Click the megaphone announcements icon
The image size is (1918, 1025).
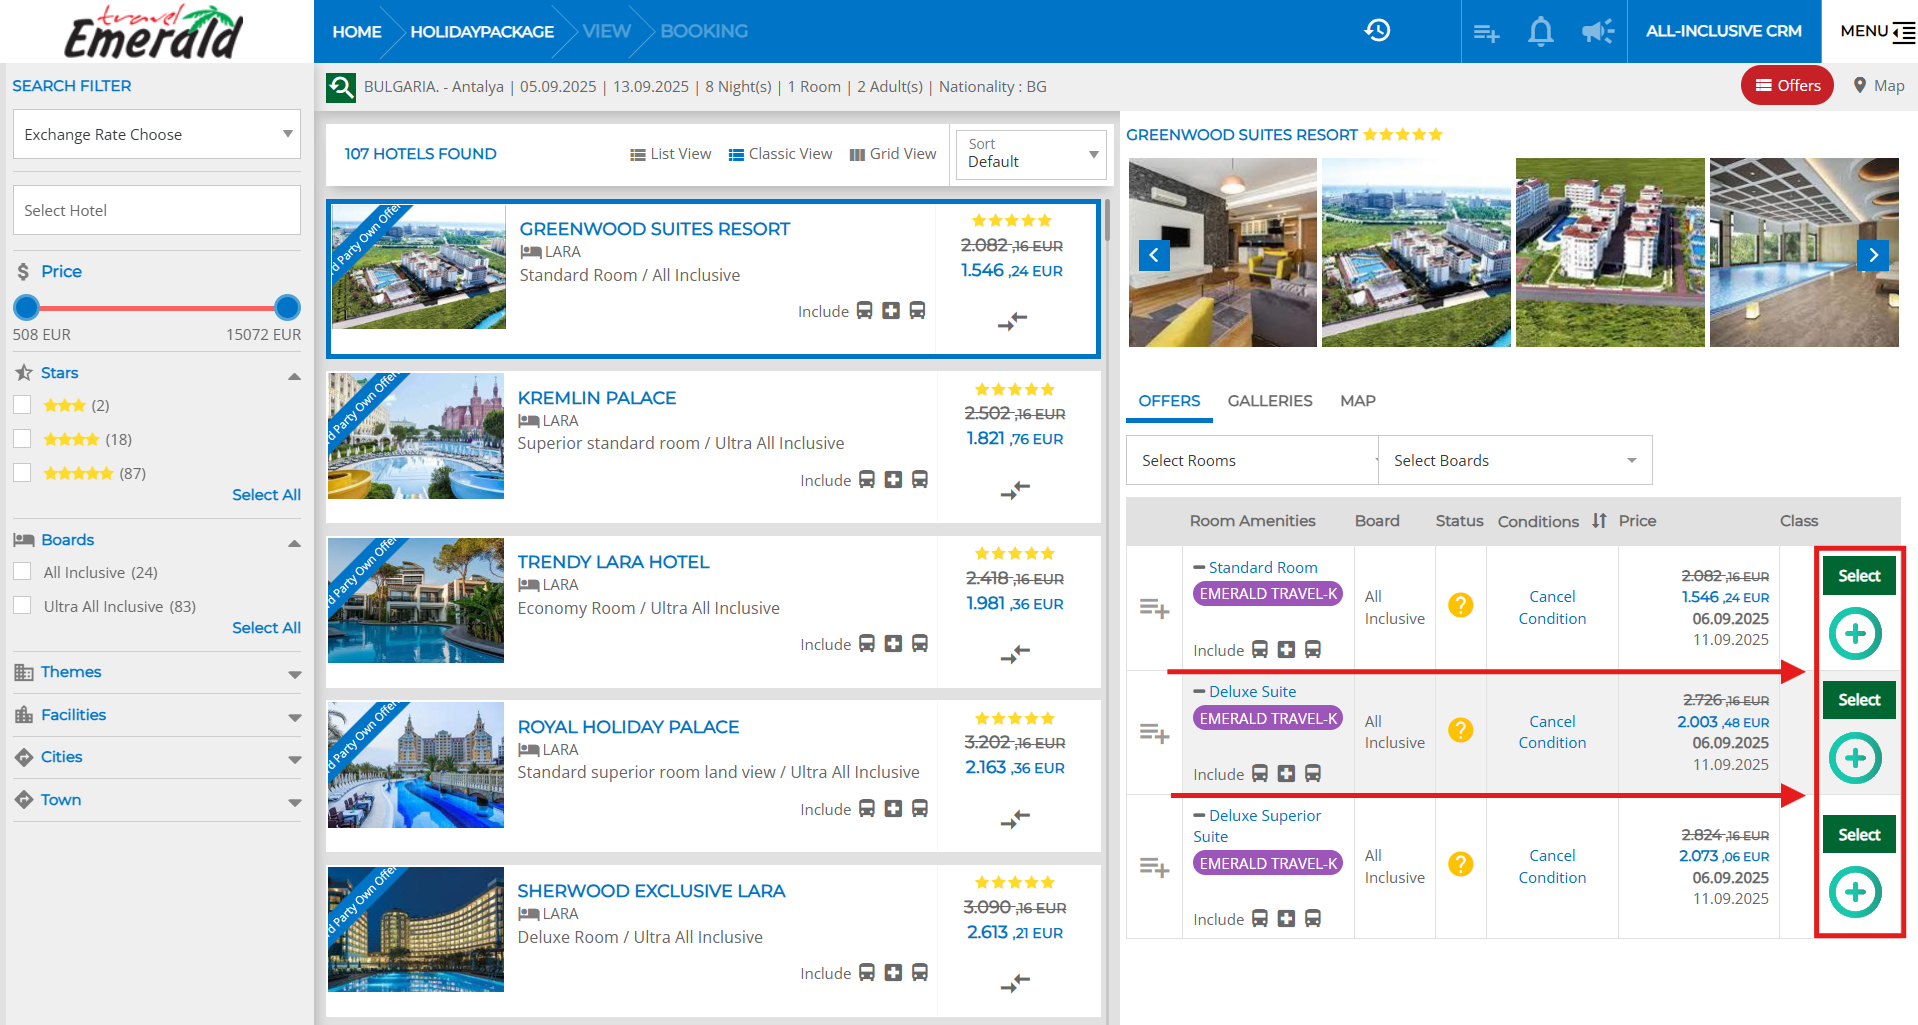pyautogui.click(x=1597, y=32)
